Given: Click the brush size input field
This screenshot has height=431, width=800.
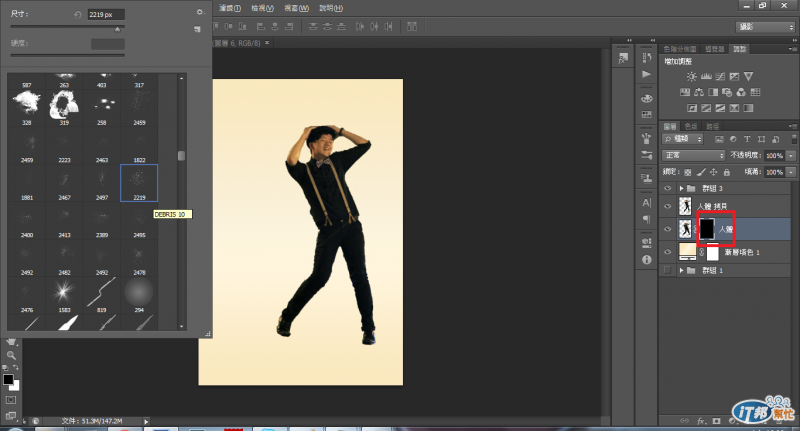Looking at the screenshot, I should tap(106, 15).
